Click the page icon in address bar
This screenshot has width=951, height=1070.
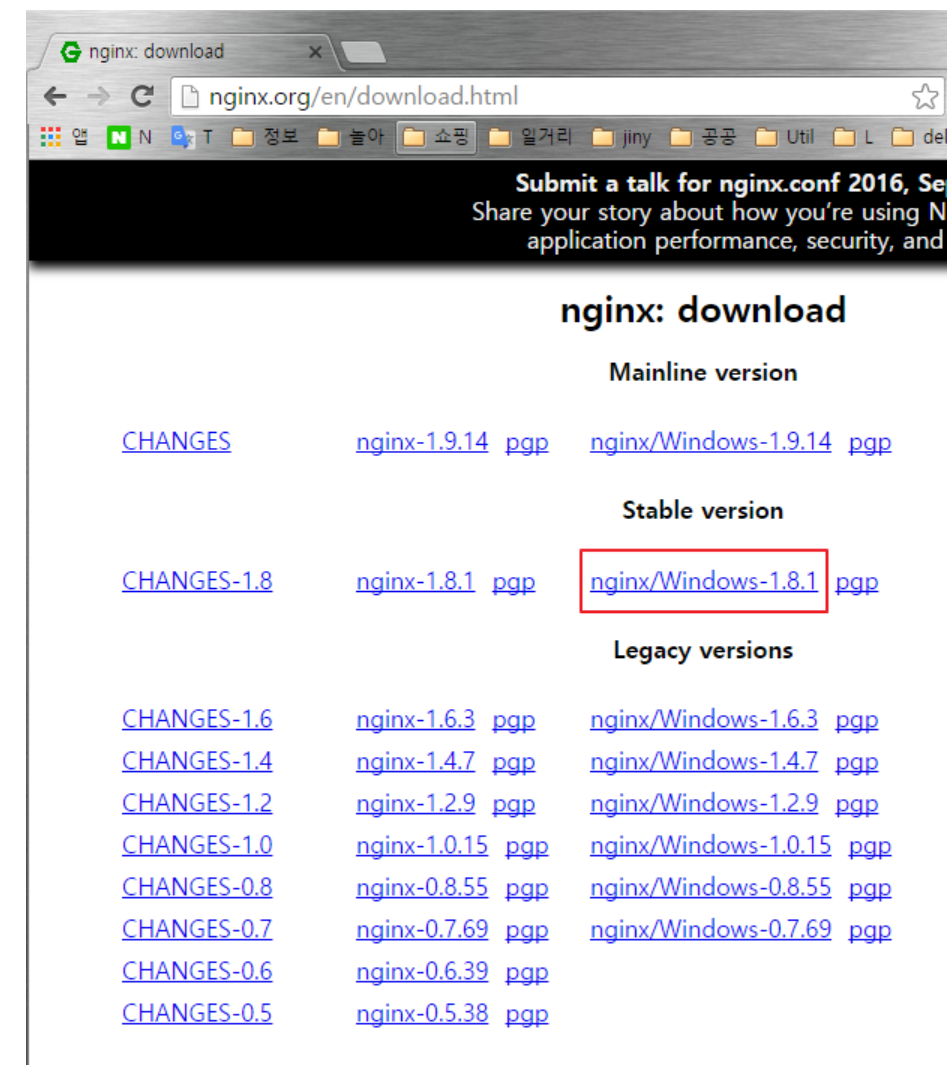190,97
